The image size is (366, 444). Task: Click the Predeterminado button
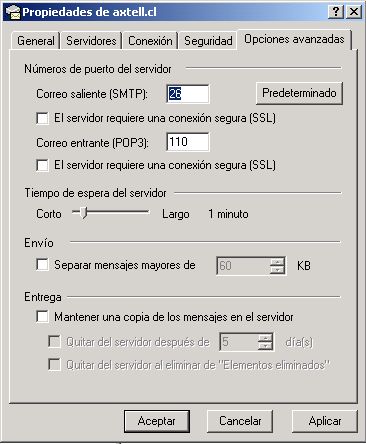pos(299,93)
